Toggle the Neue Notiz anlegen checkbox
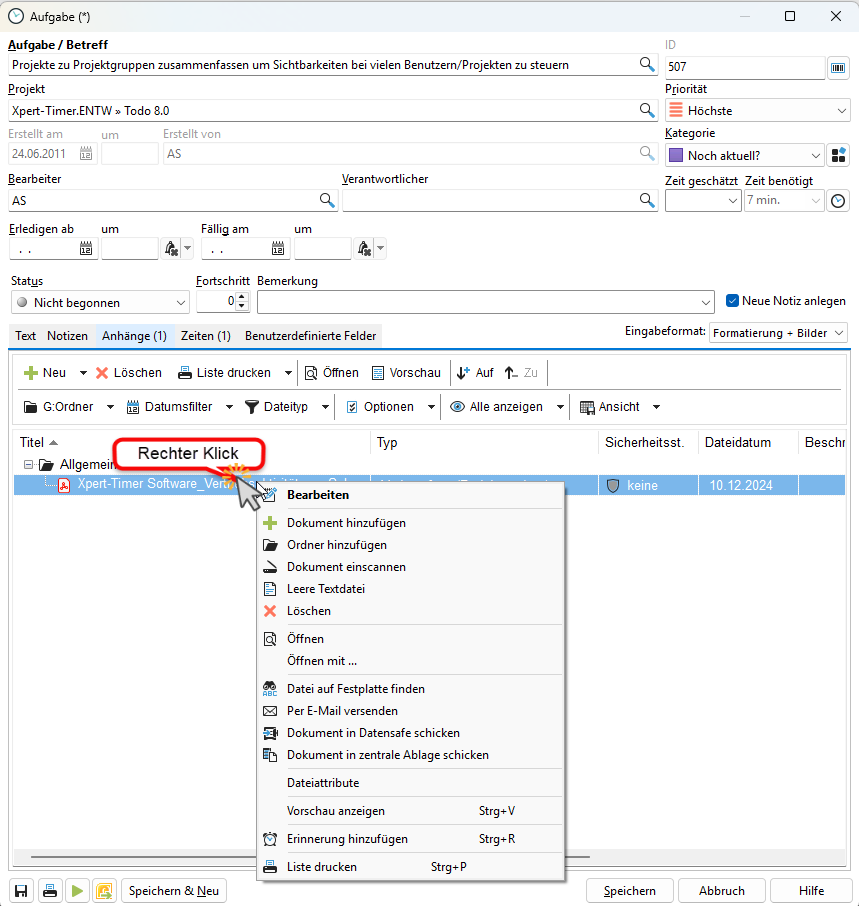859x906 pixels. pyautogui.click(x=733, y=300)
